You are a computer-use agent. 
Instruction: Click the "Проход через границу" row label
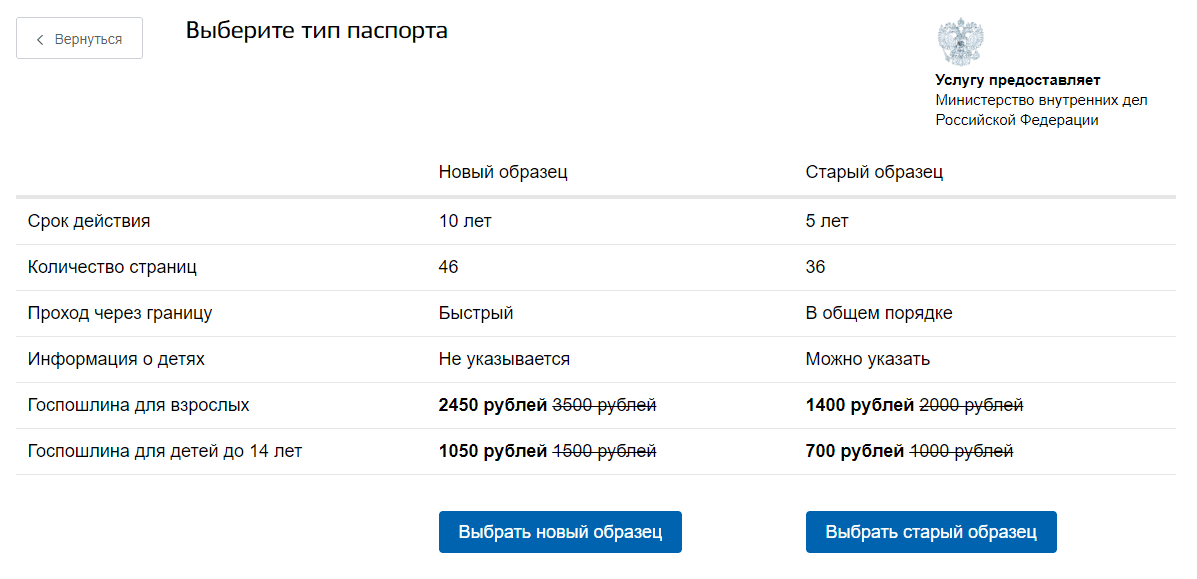coord(120,313)
